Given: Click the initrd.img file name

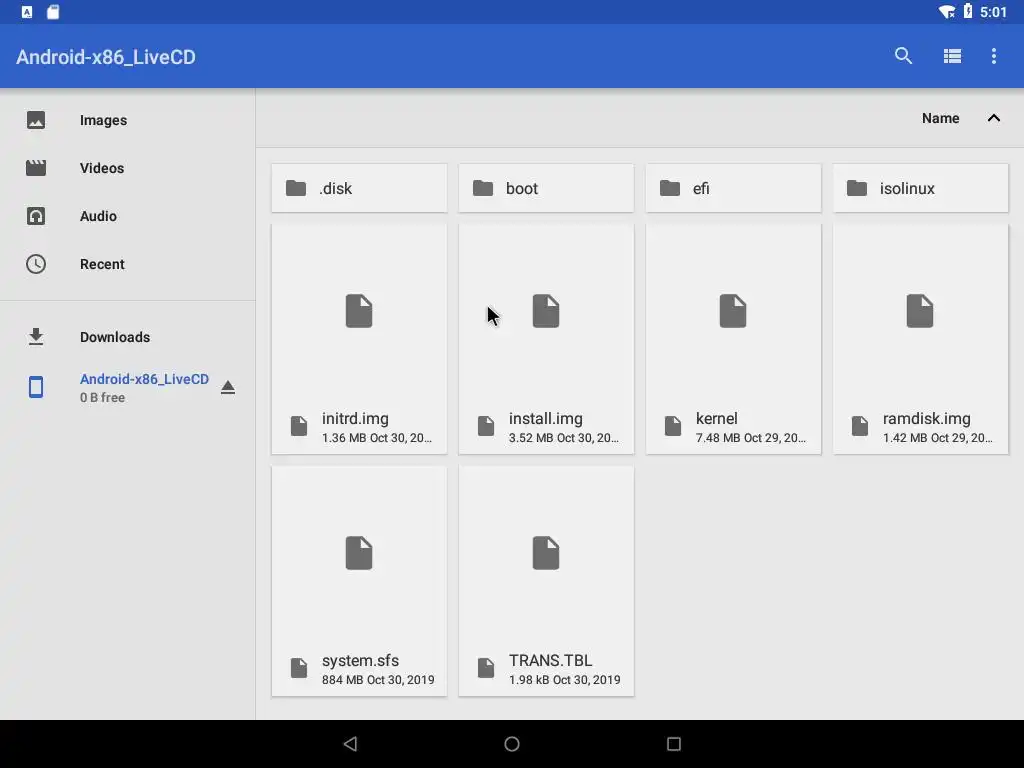Looking at the screenshot, I should [355, 419].
